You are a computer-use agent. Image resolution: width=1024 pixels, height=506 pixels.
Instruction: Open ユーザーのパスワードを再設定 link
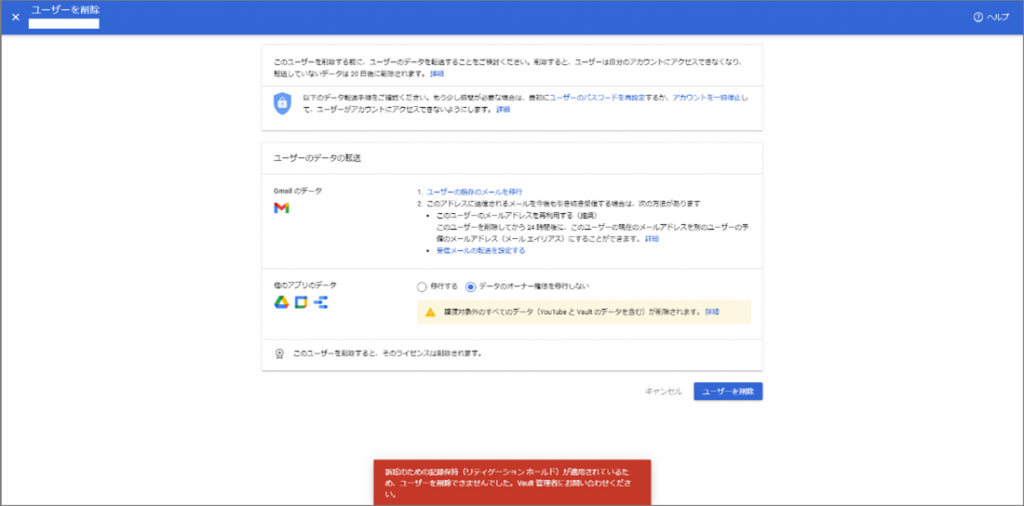597,97
